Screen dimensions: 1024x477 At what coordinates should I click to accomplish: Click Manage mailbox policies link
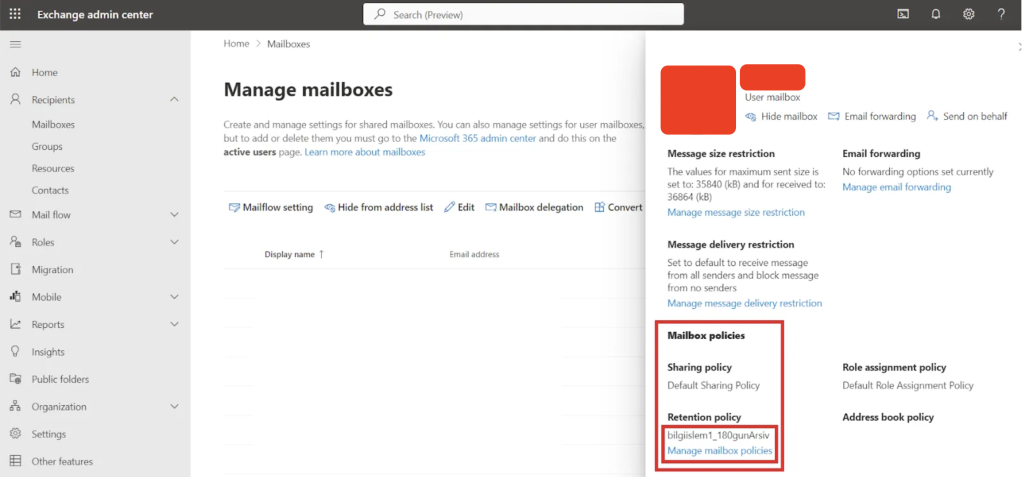point(719,451)
